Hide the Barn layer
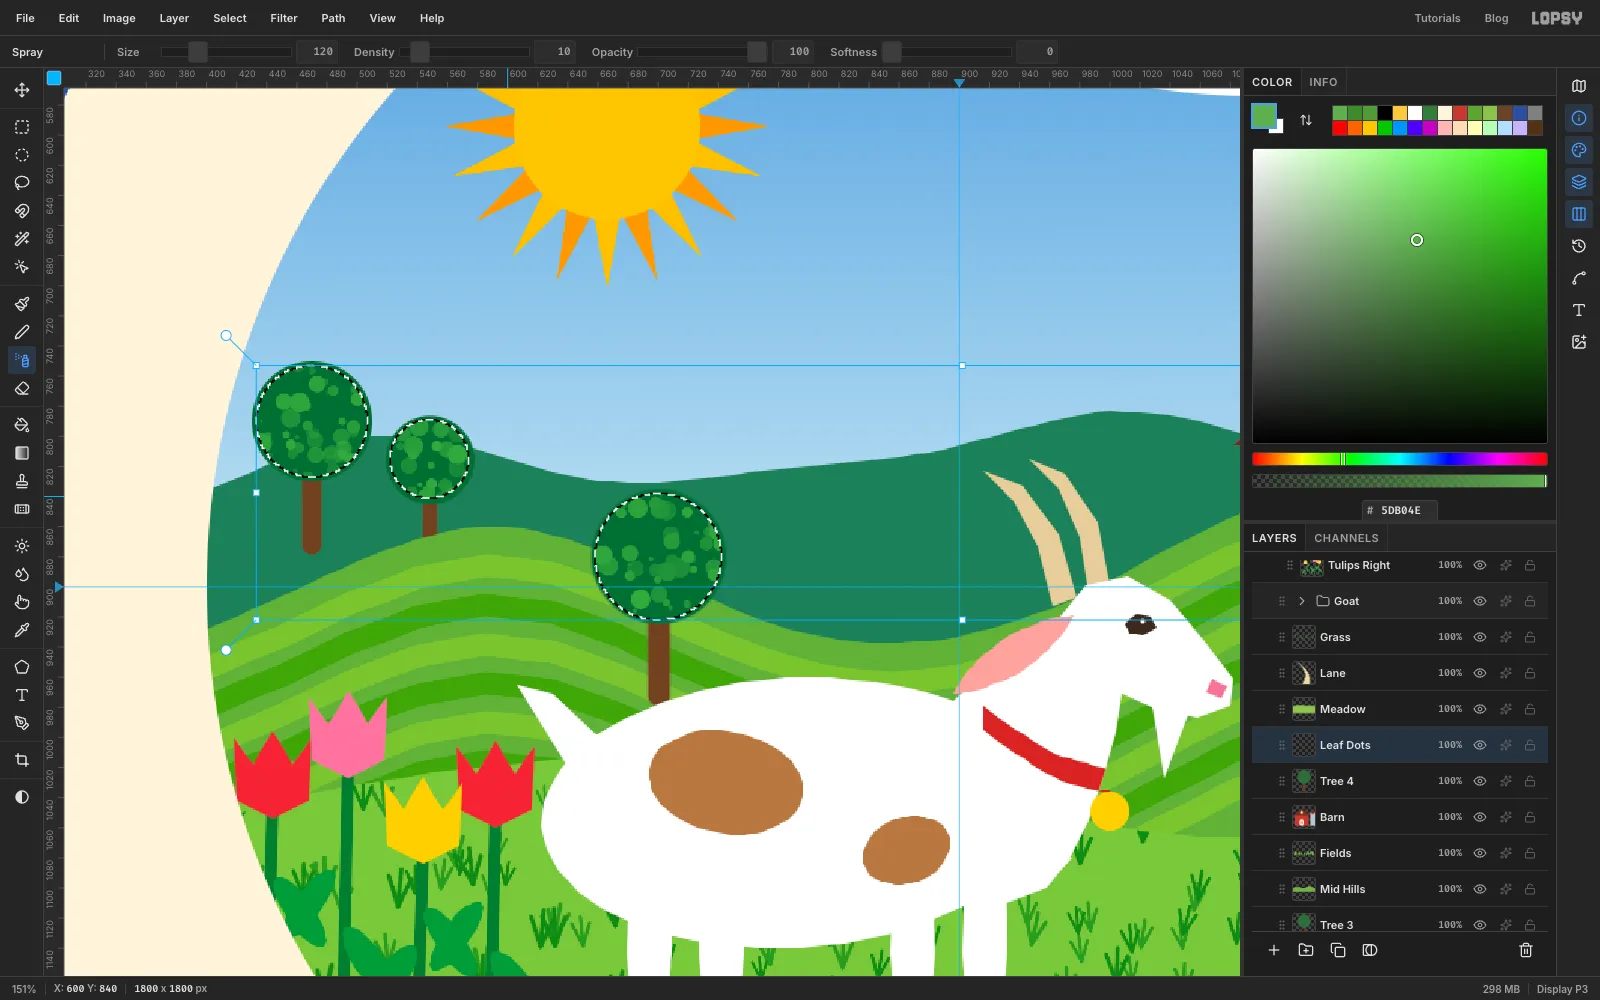The width and height of the screenshot is (1600, 1000). [1480, 817]
